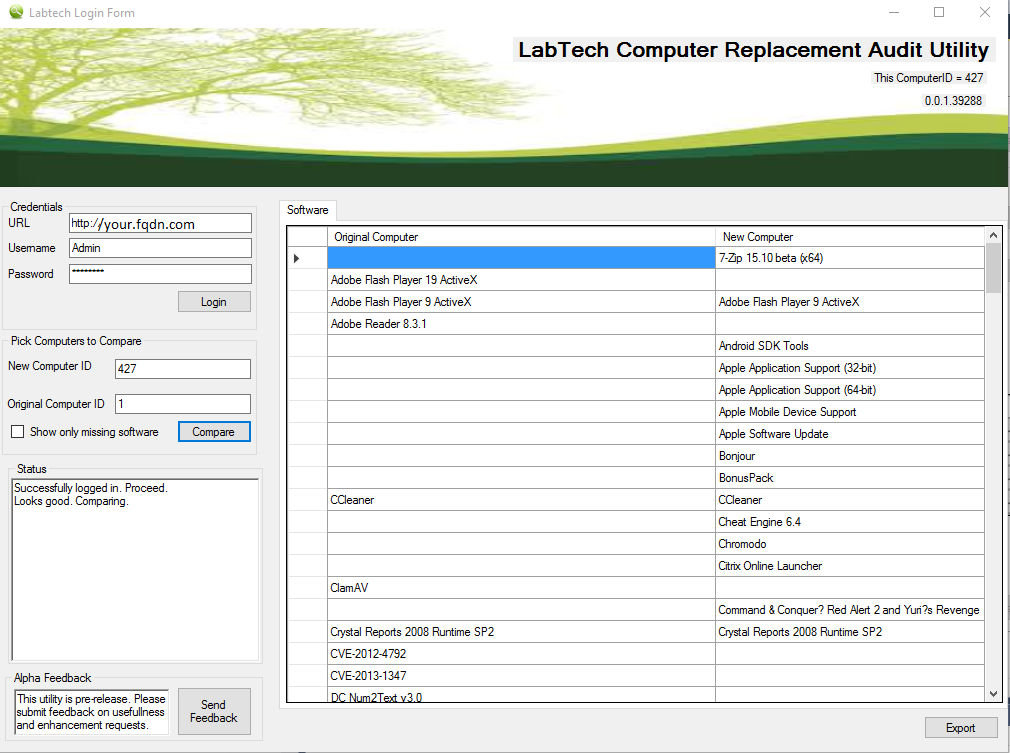Click into the Username field
The image size is (1010, 753).
160,248
